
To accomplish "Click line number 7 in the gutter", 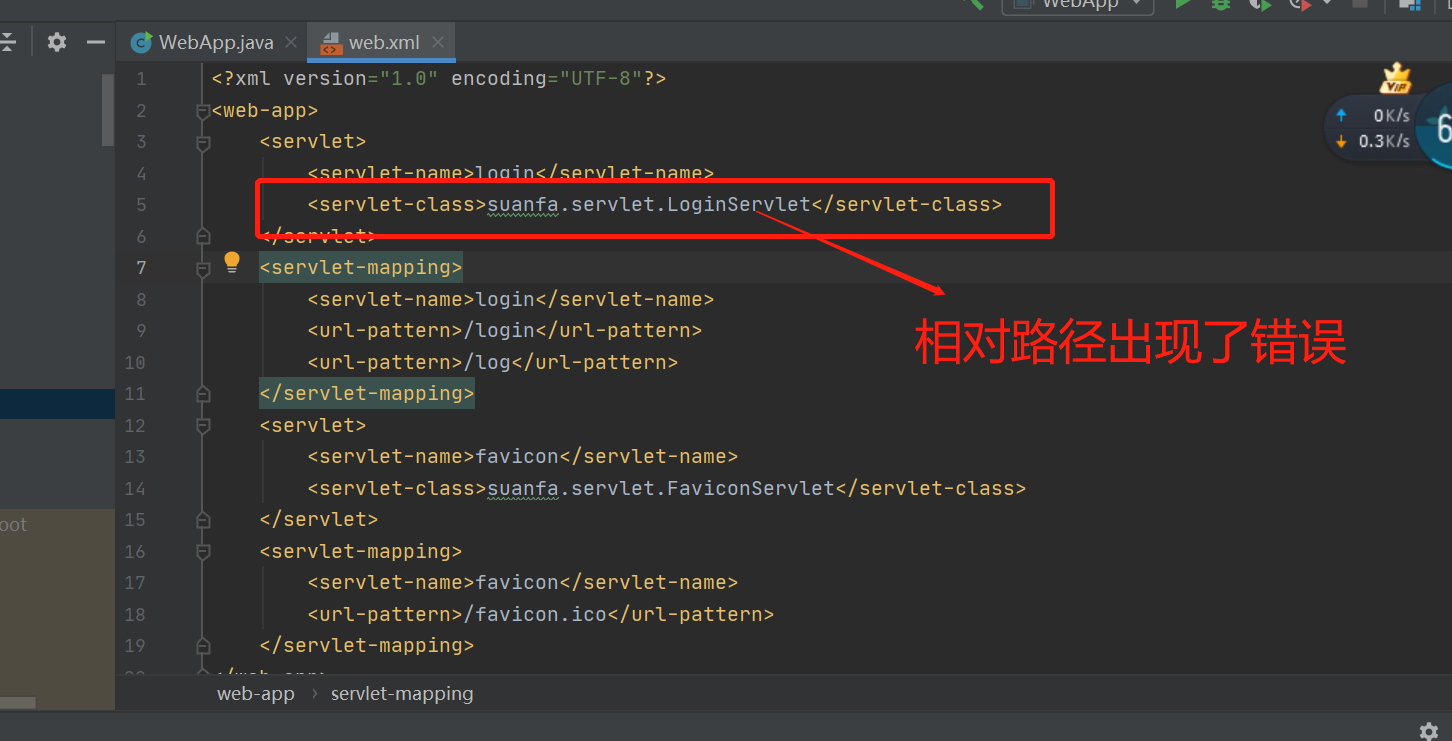I will pos(141,267).
